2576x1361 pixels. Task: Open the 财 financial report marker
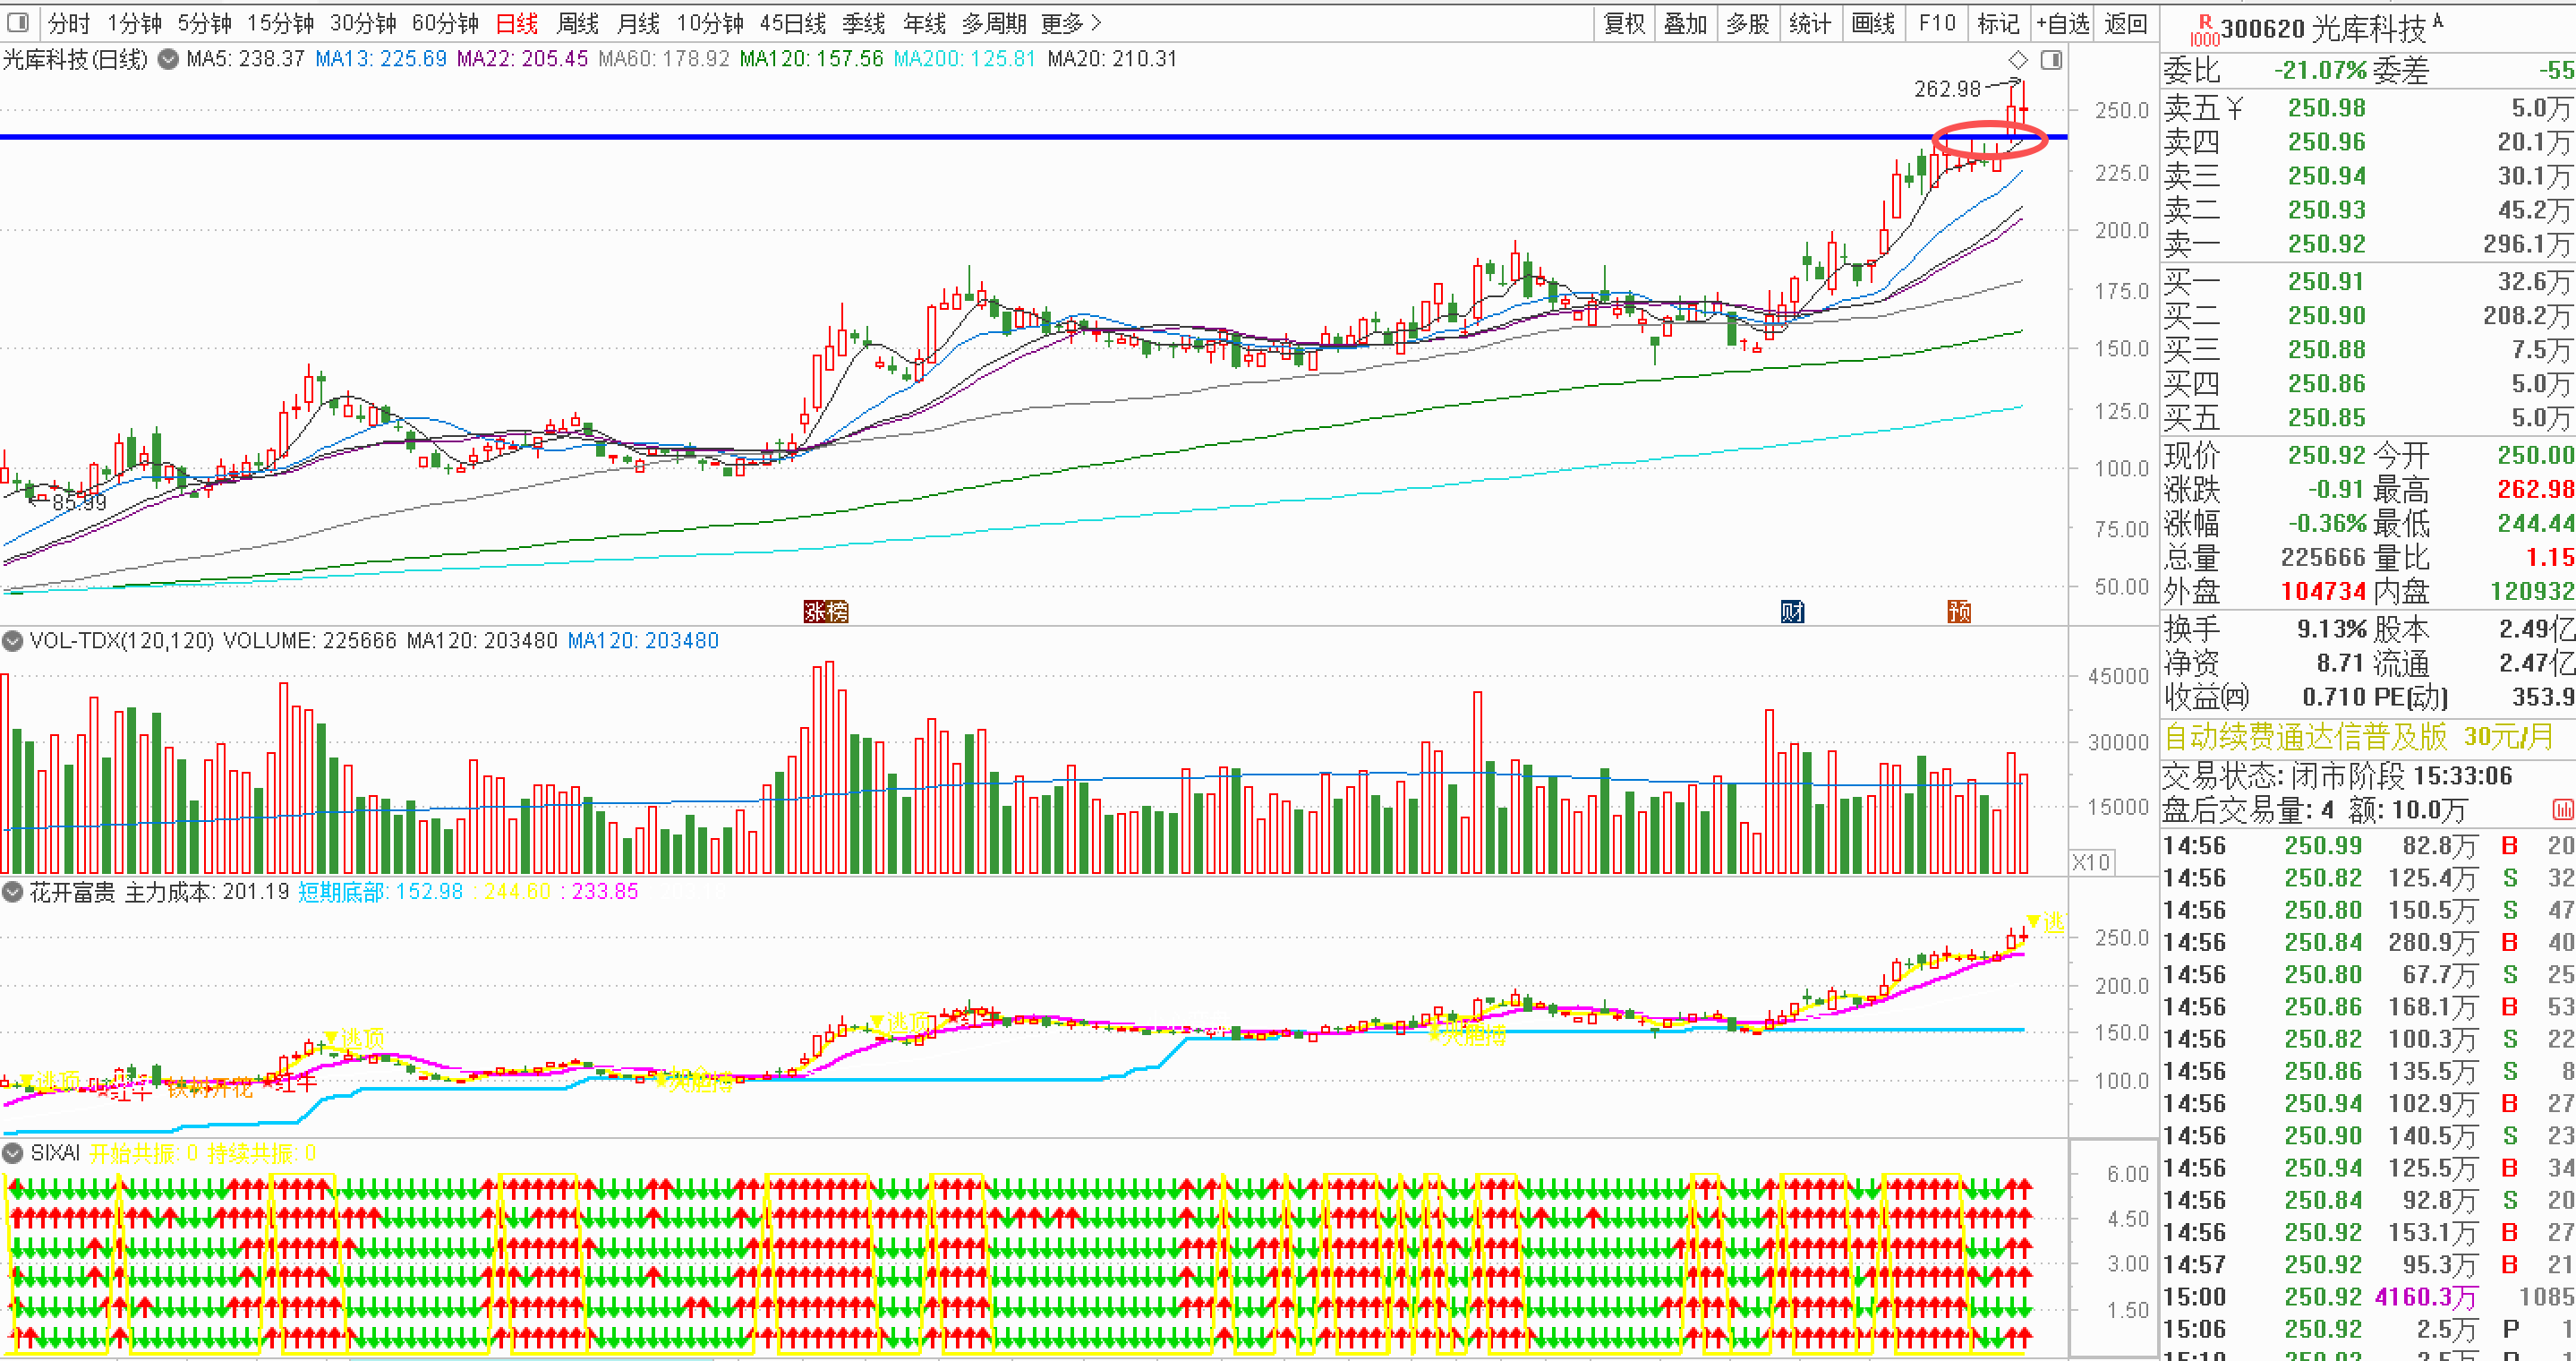(x=1792, y=611)
